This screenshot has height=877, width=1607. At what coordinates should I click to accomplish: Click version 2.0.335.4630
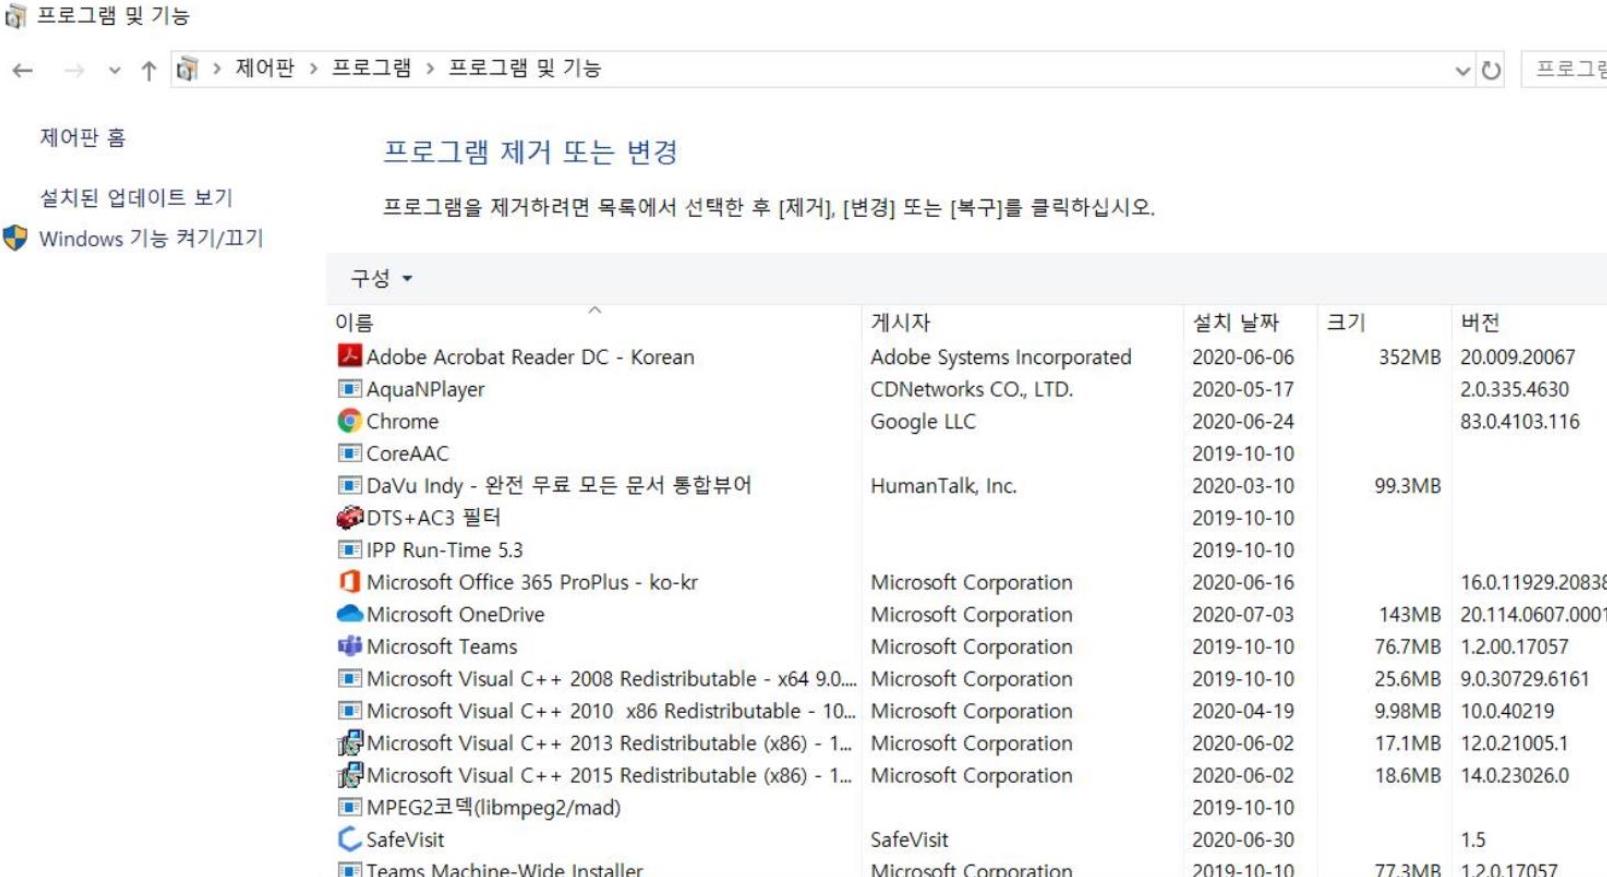pyautogui.click(x=1514, y=389)
